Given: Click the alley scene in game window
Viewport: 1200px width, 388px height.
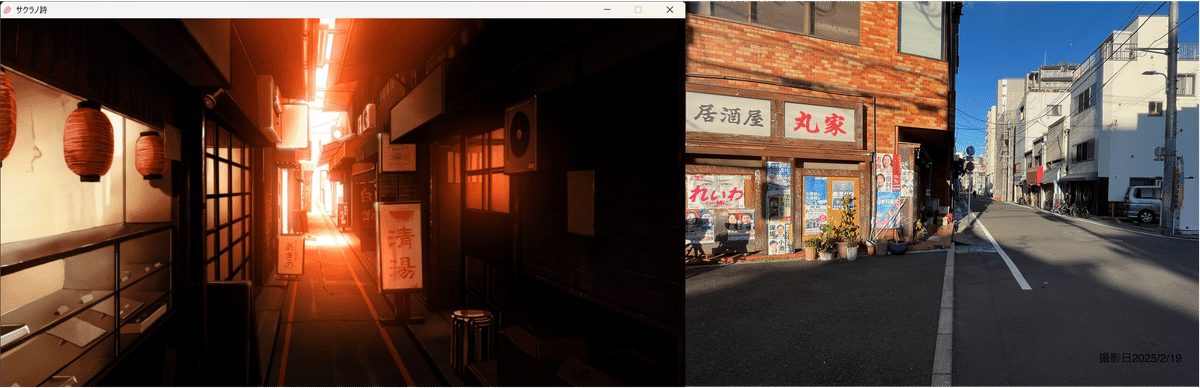Looking at the screenshot, I should click(x=342, y=203).
